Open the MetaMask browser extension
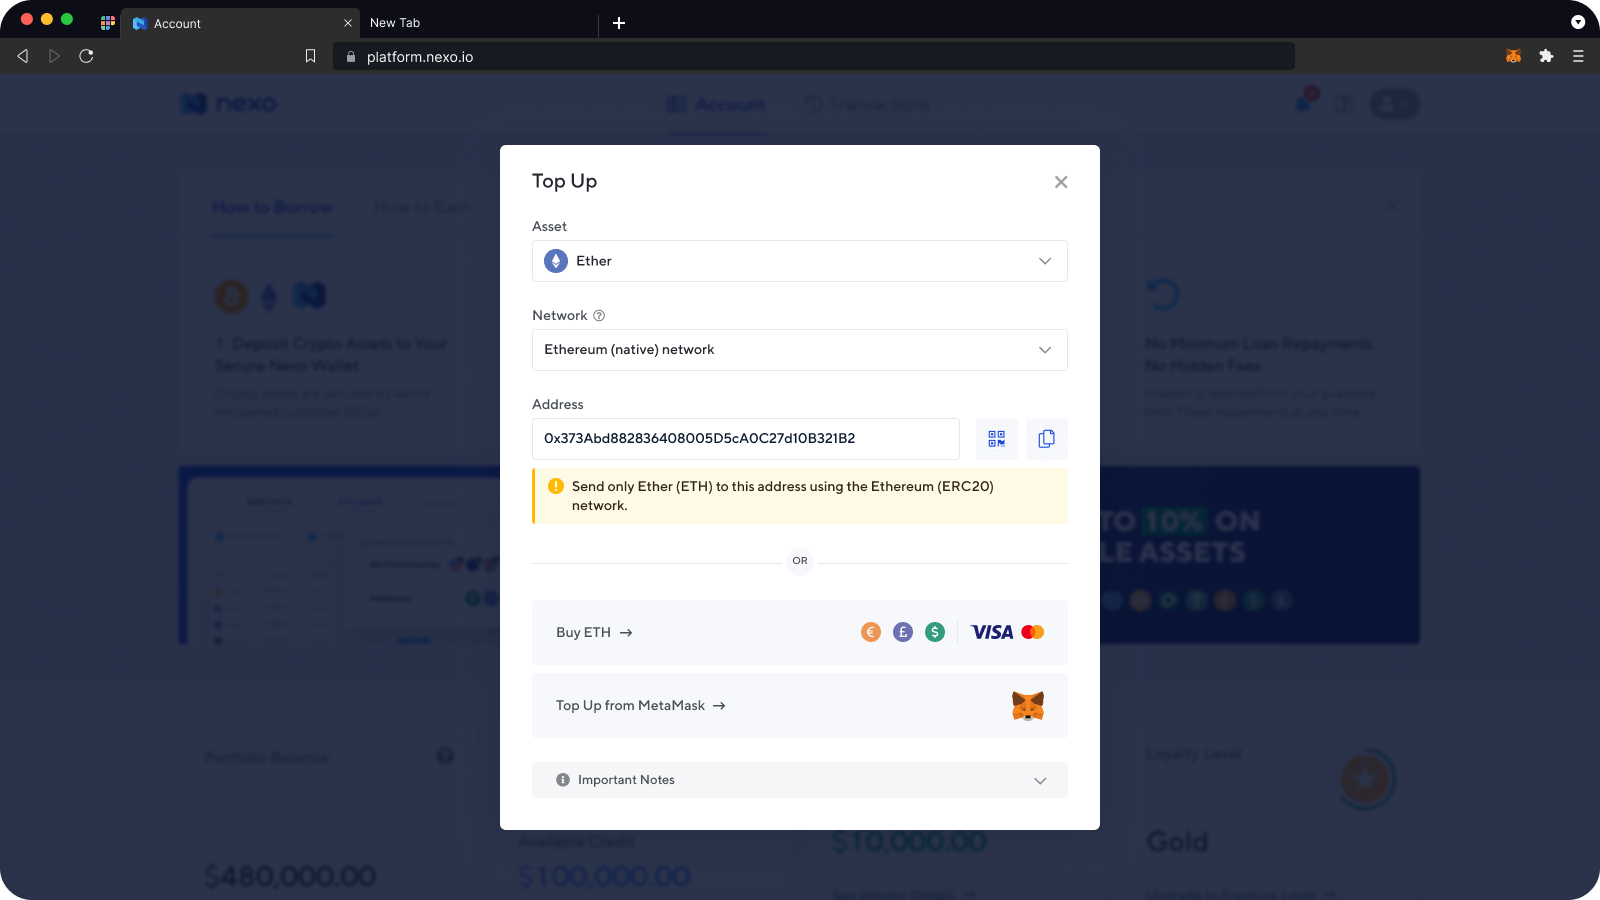The width and height of the screenshot is (1600, 900). tap(1514, 56)
